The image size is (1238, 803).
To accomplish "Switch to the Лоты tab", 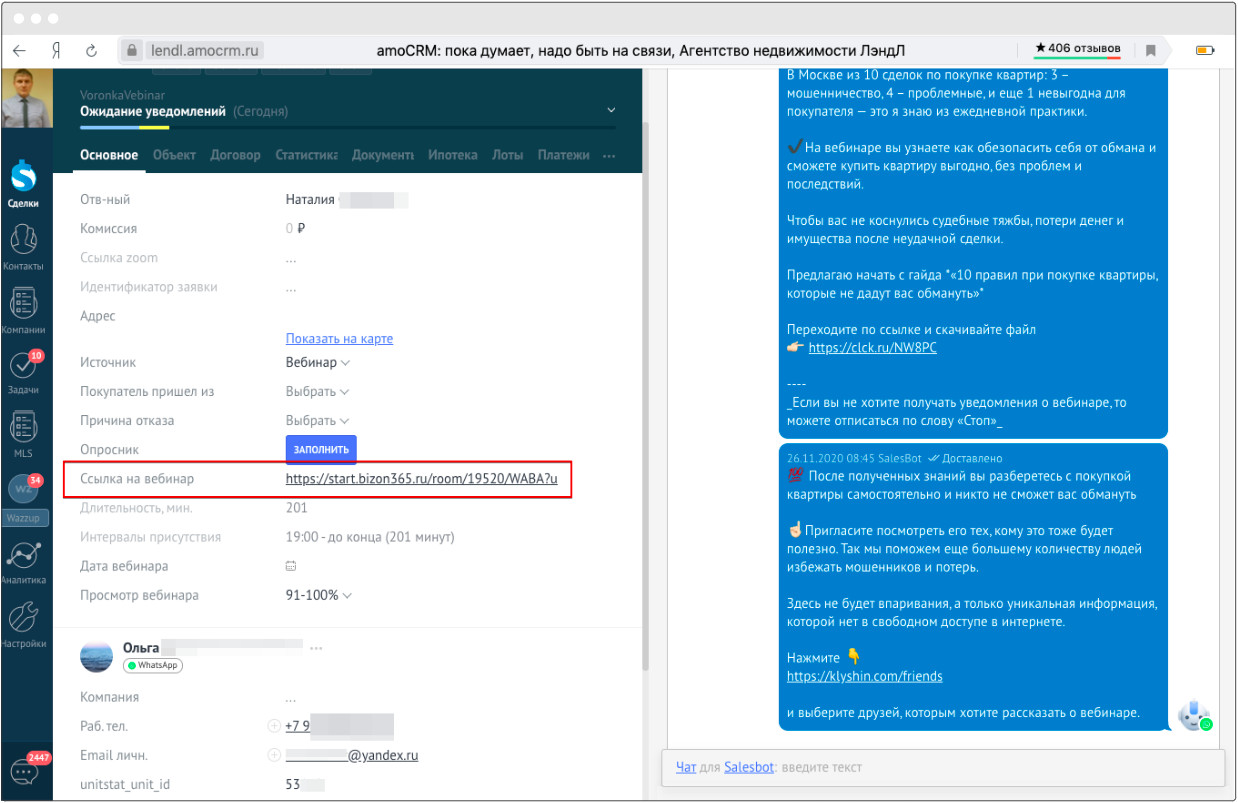I will pos(508,155).
